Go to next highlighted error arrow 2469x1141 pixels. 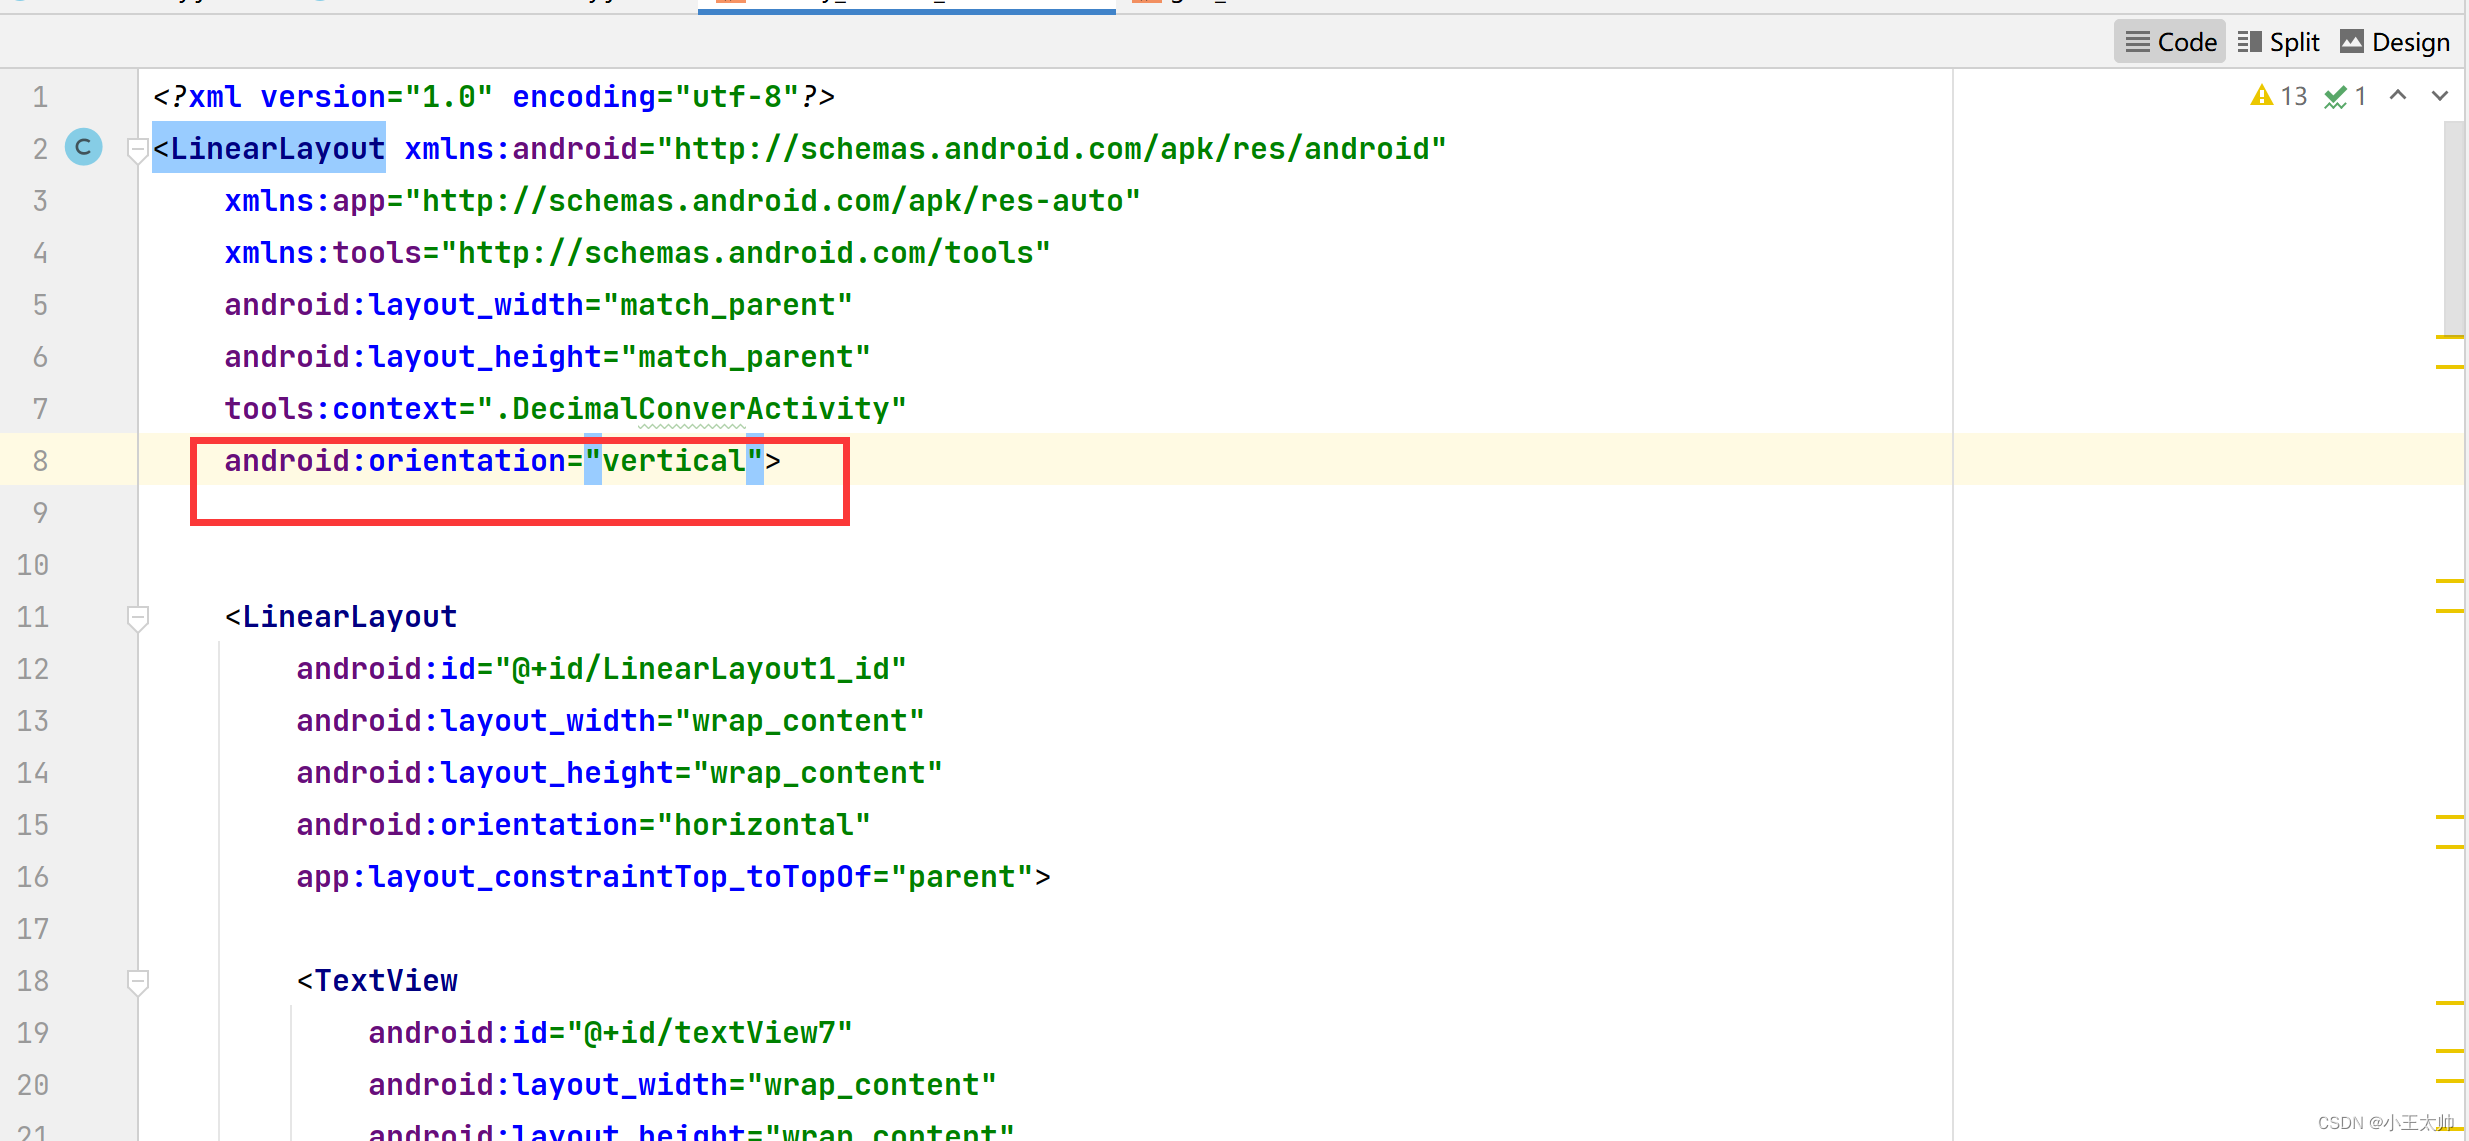pyautogui.click(x=2440, y=96)
